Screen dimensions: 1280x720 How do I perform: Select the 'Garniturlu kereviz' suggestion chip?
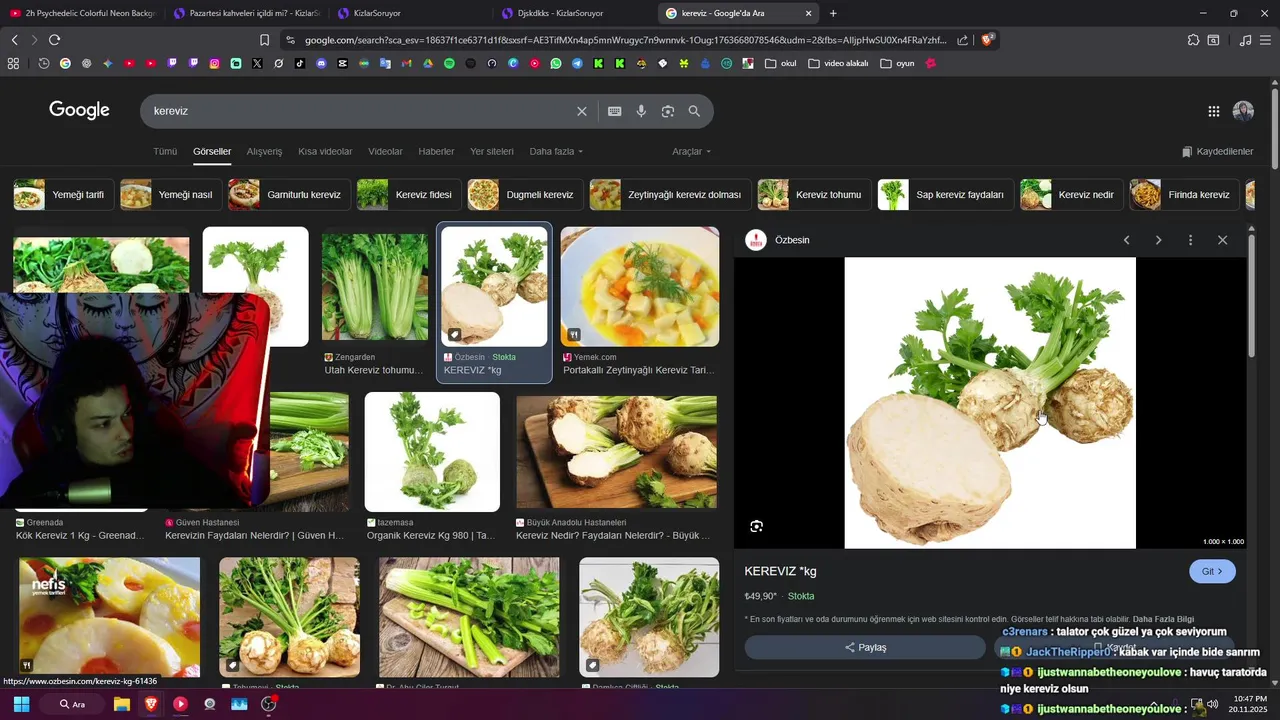[x=289, y=194]
